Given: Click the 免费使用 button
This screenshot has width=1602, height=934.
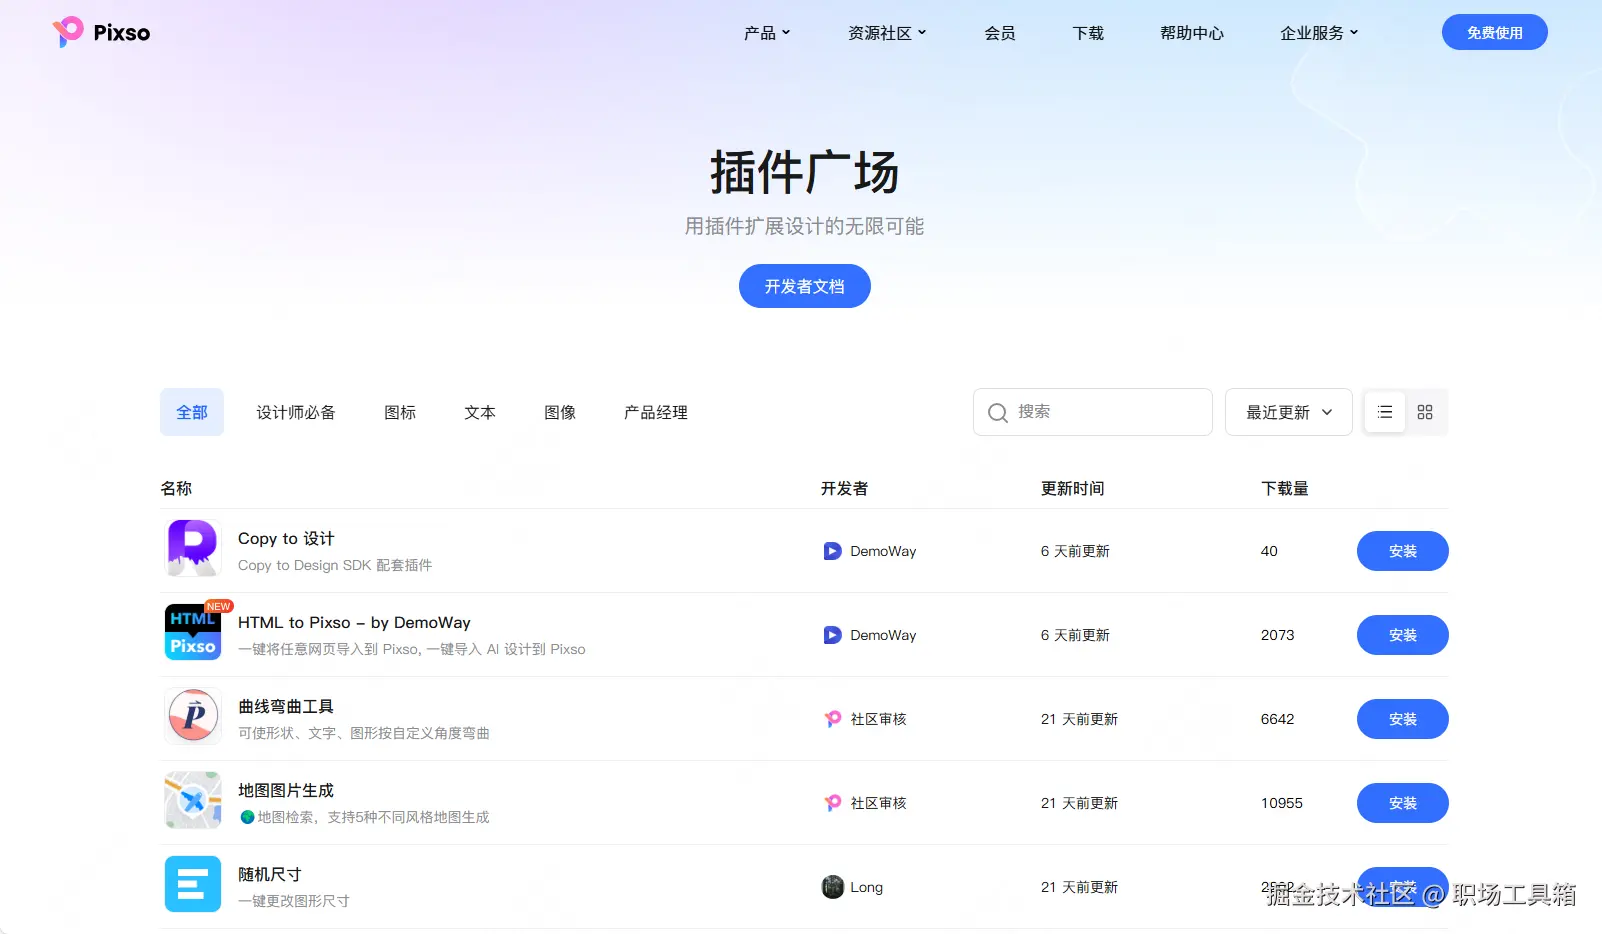Looking at the screenshot, I should pyautogui.click(x=1495, y=32).
